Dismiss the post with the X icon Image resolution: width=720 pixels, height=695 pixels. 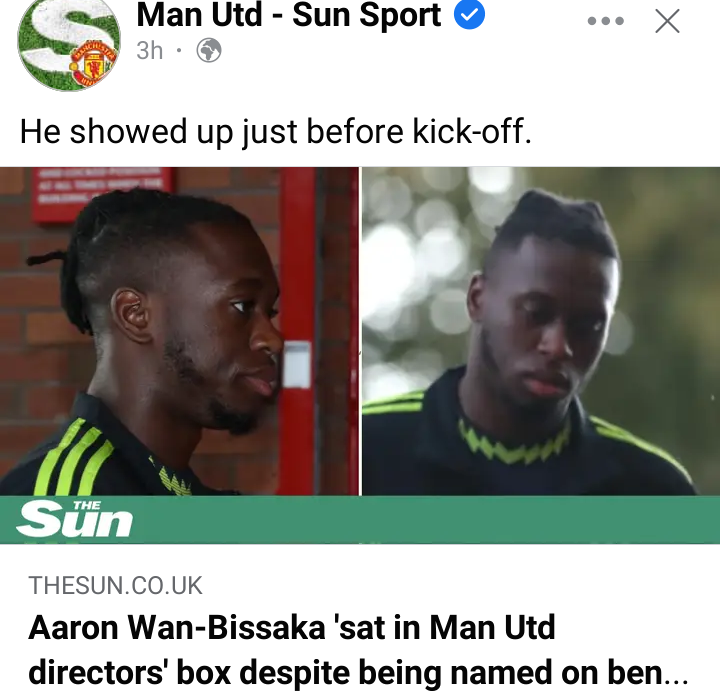667,21
